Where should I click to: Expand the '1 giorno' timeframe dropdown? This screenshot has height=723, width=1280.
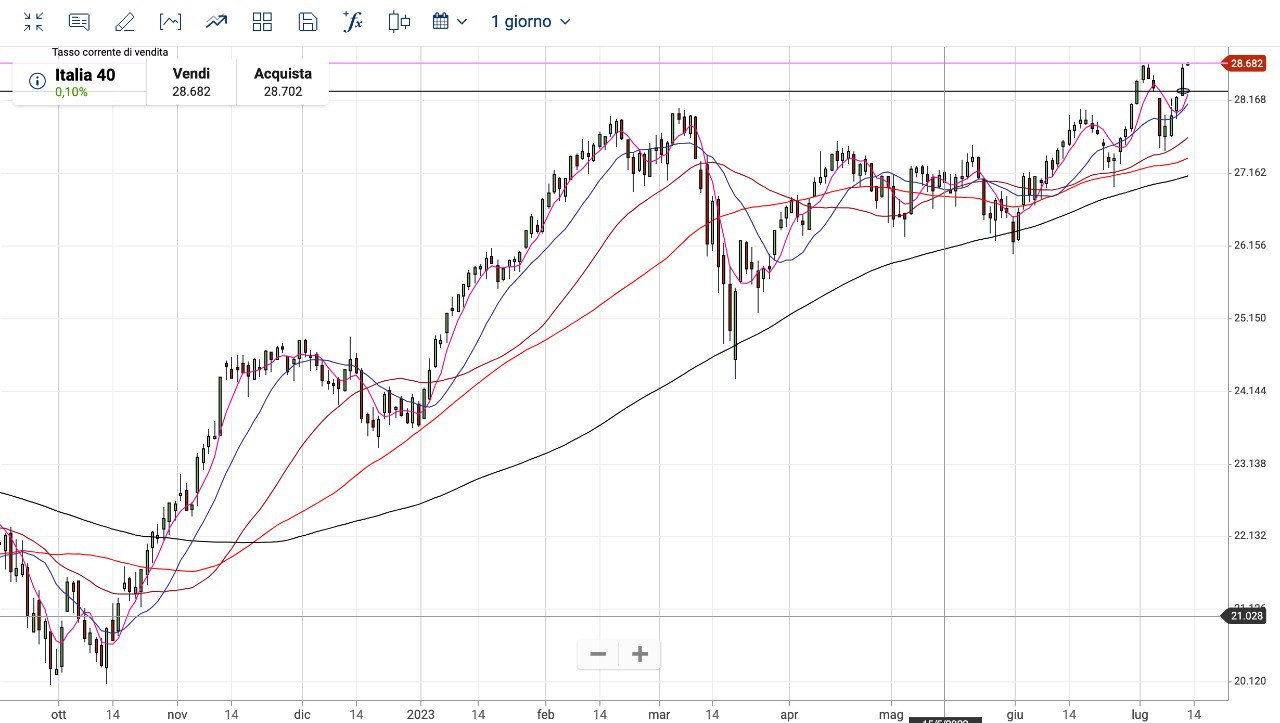(531, 22)
